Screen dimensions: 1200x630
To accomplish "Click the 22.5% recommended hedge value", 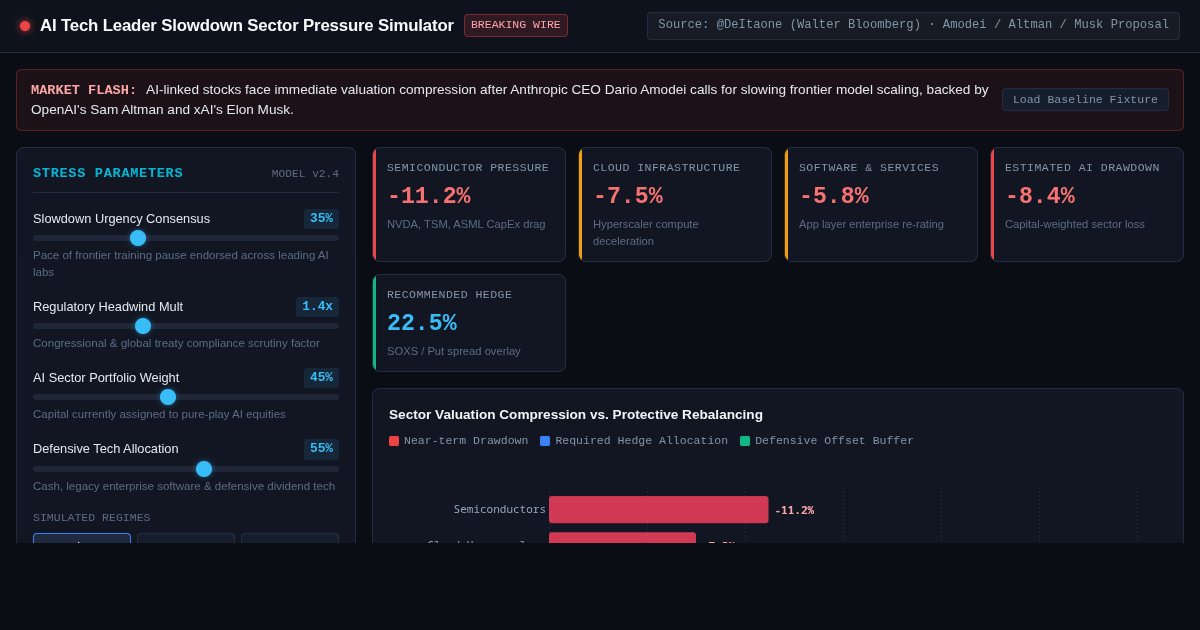I will click(x=422, y=324).
